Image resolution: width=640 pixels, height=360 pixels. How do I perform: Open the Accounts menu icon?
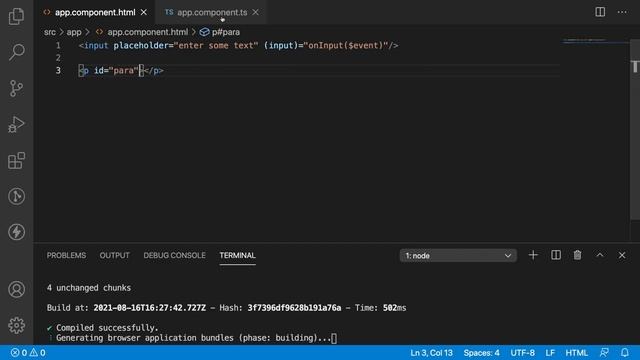tap(16, 289)
